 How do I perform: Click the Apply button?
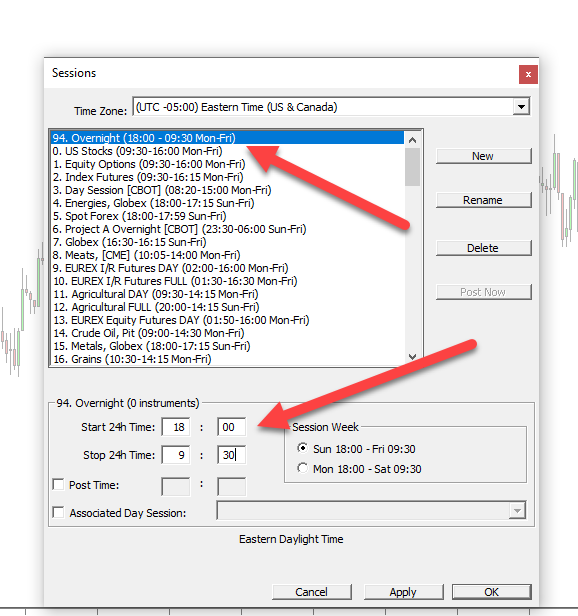tap(403, 592)
